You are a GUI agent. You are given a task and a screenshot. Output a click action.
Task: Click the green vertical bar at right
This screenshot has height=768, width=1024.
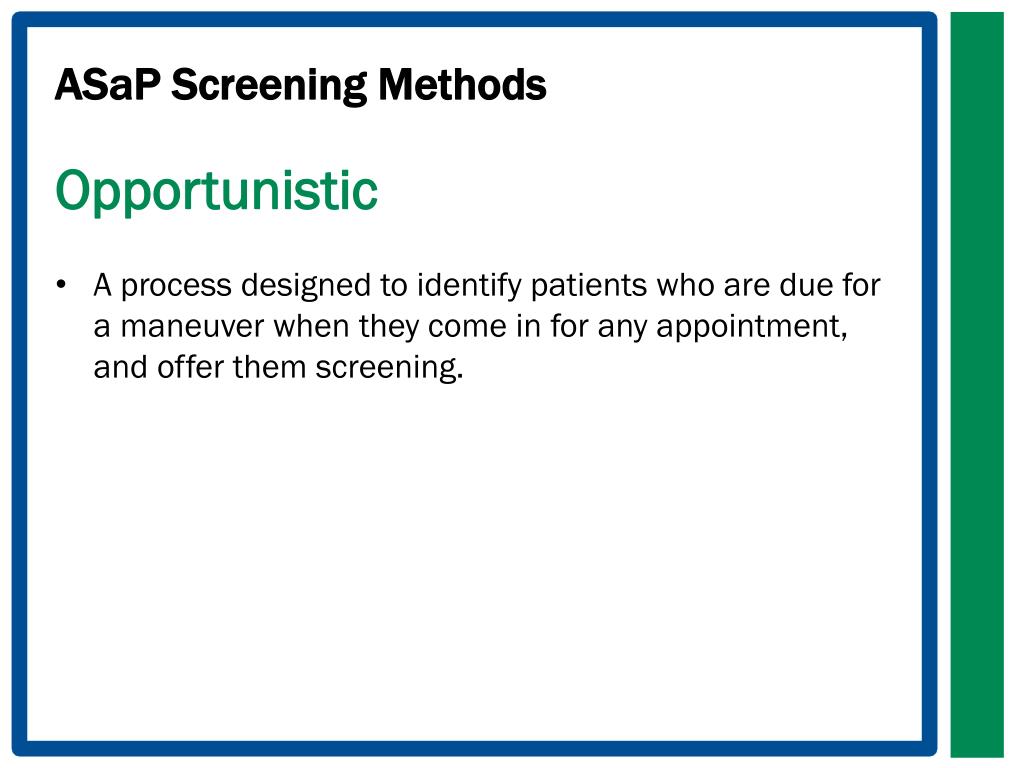pos(976,384)
